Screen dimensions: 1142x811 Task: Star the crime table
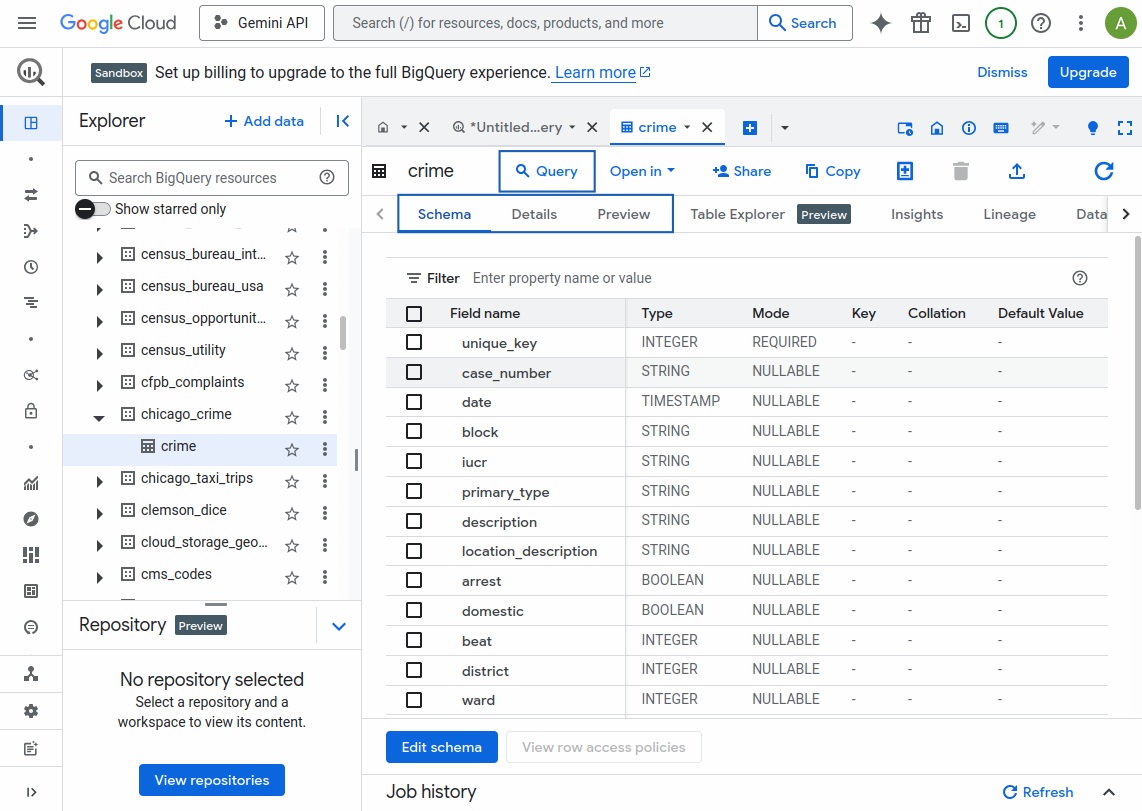click(x=292, y=449)
